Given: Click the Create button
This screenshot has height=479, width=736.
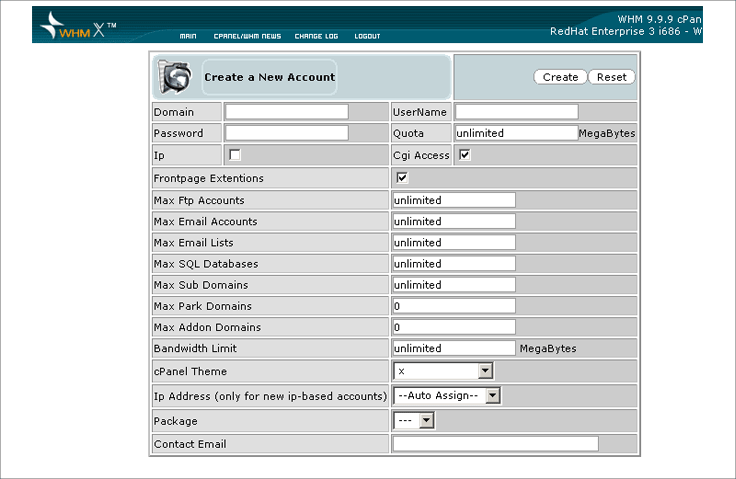Looking at the screenshot, I should 560,77.
